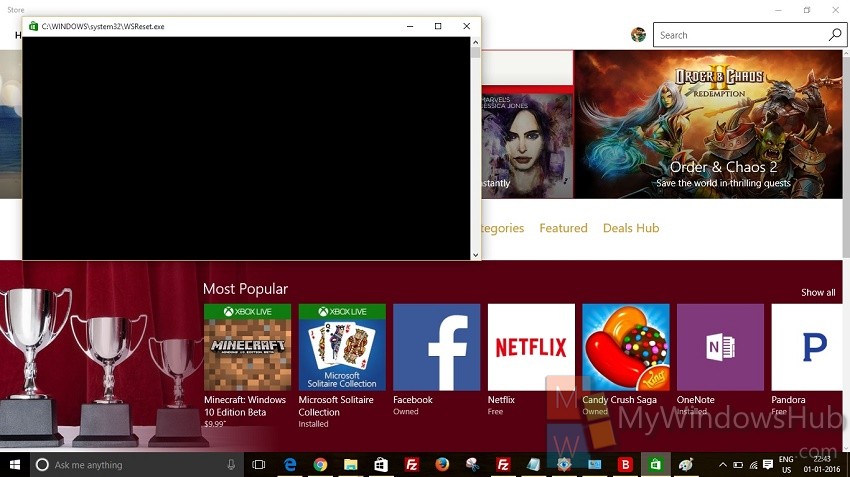Screen dimensions: 850x477
Task: Click the 'Most Popular' heading
Action: click(245, 289)
